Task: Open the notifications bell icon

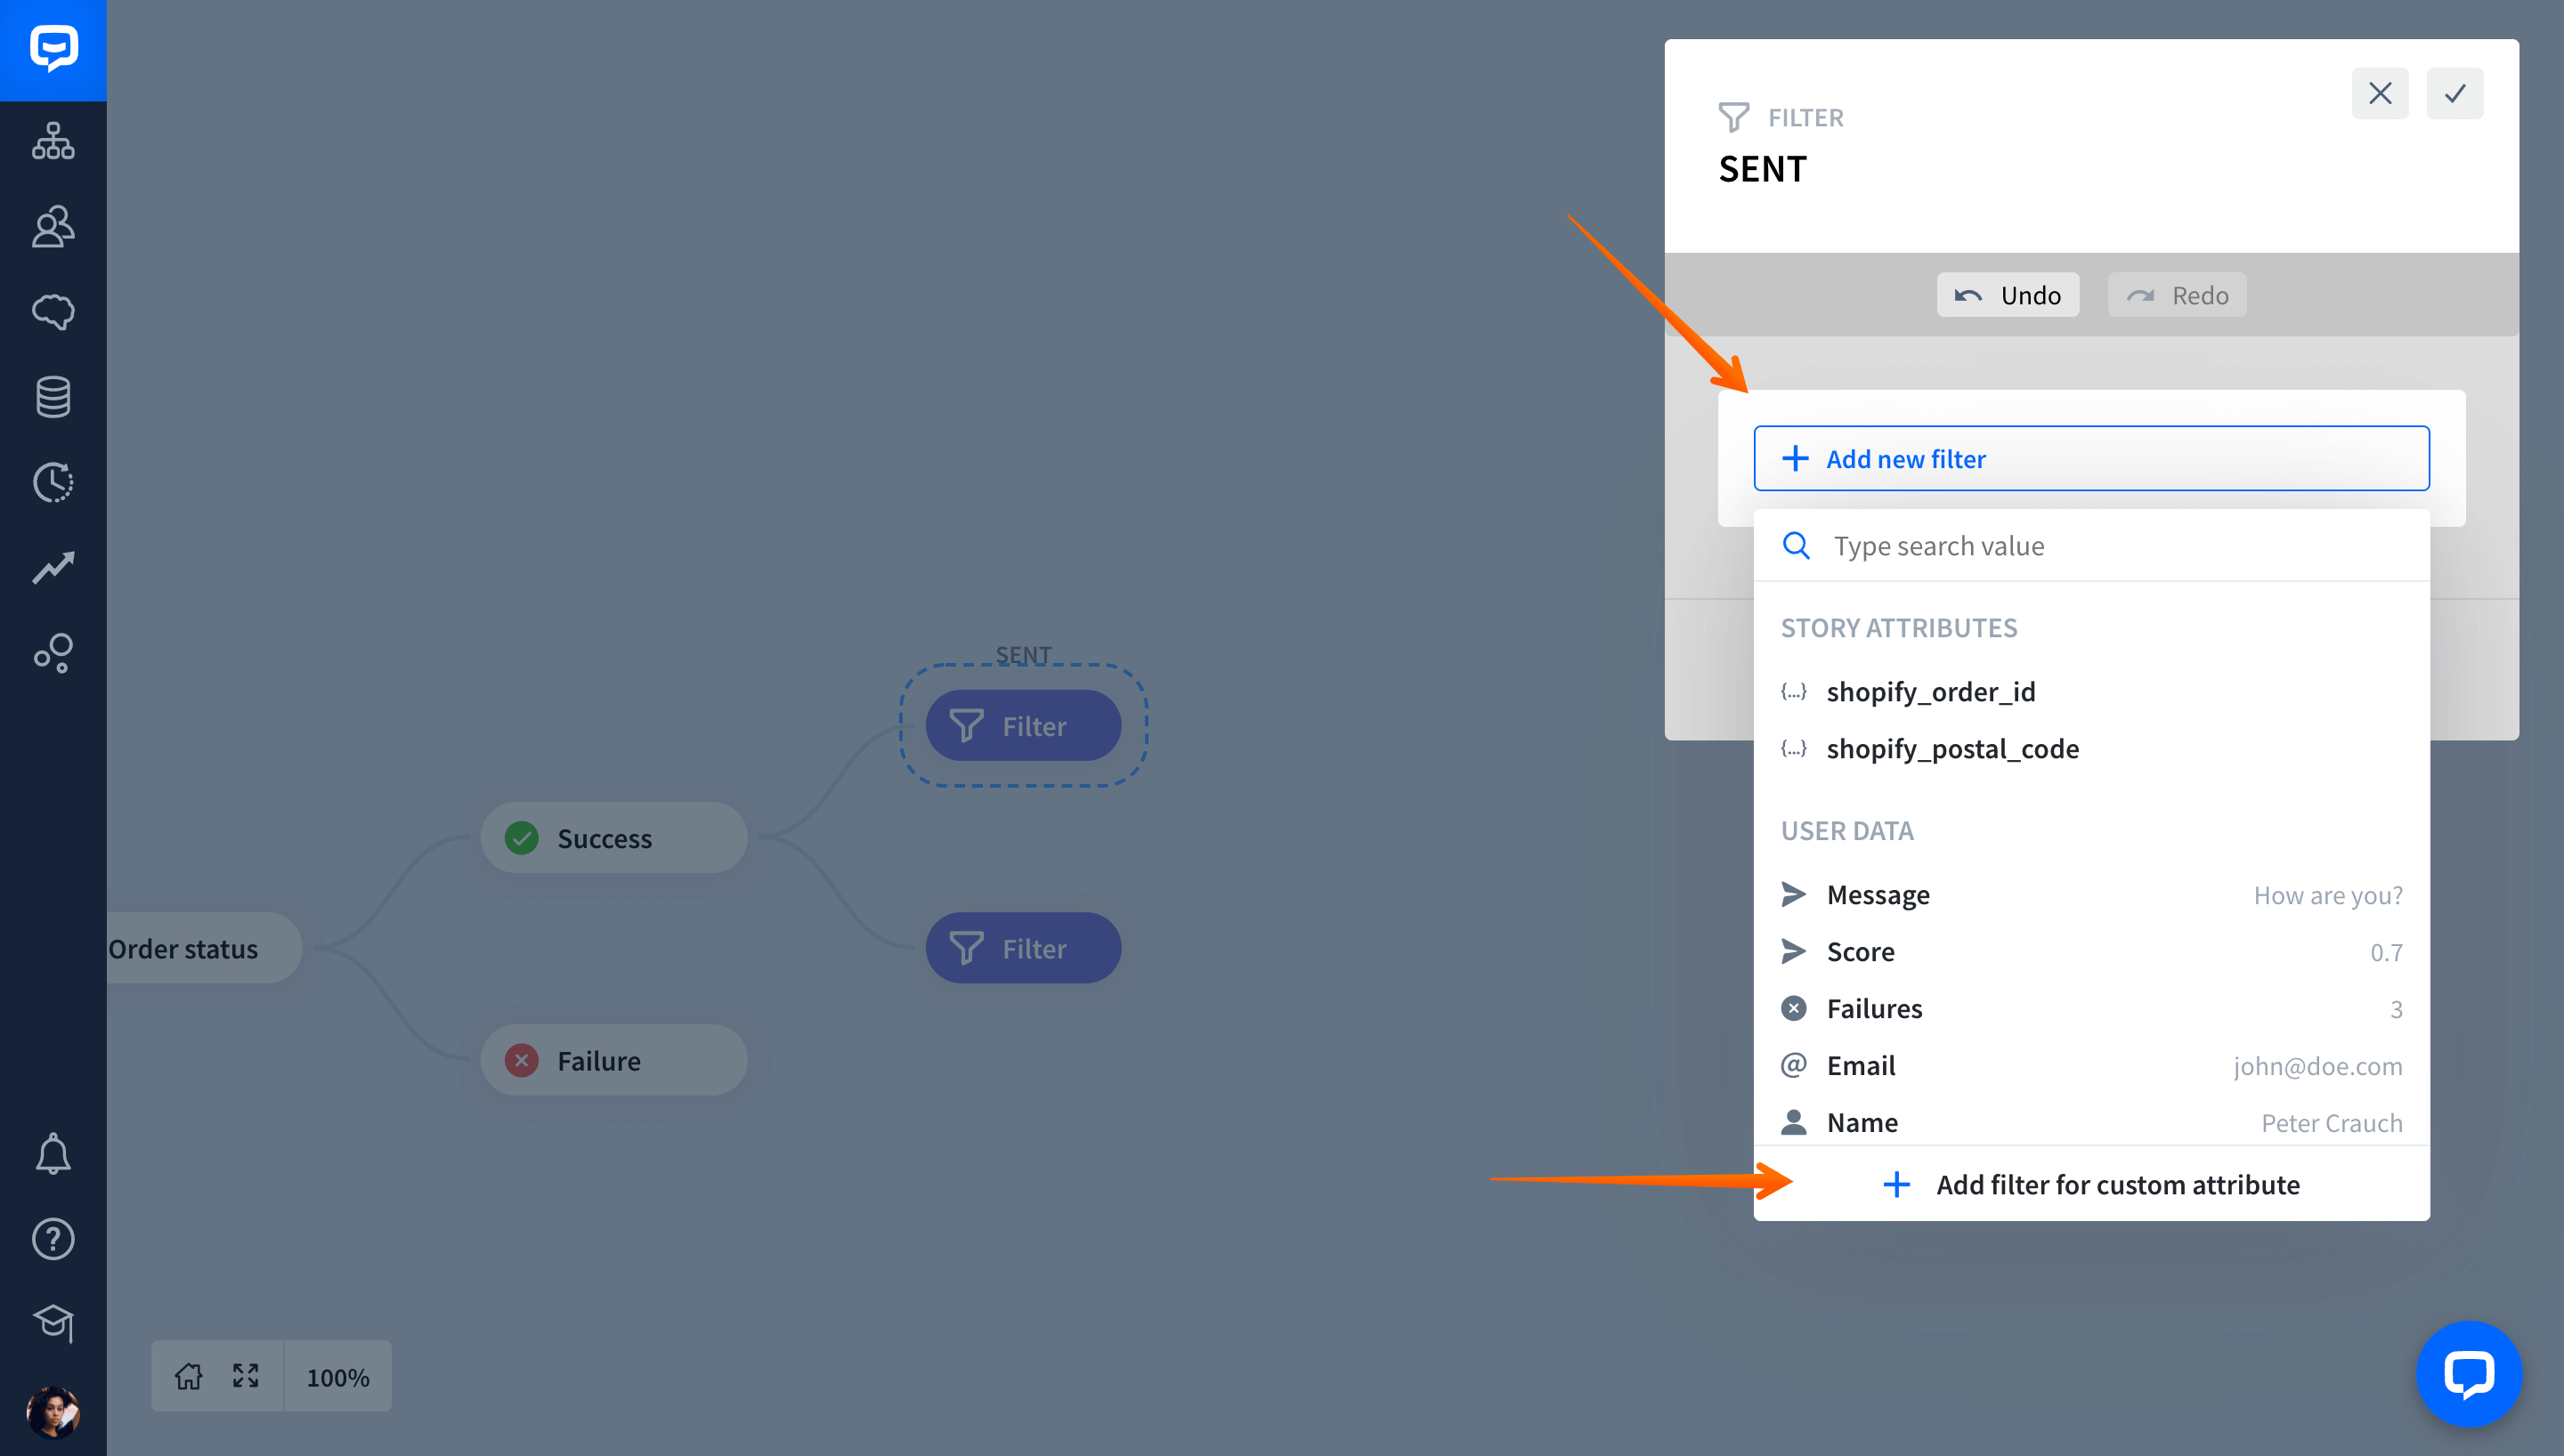Action: tap(53, 1154)
